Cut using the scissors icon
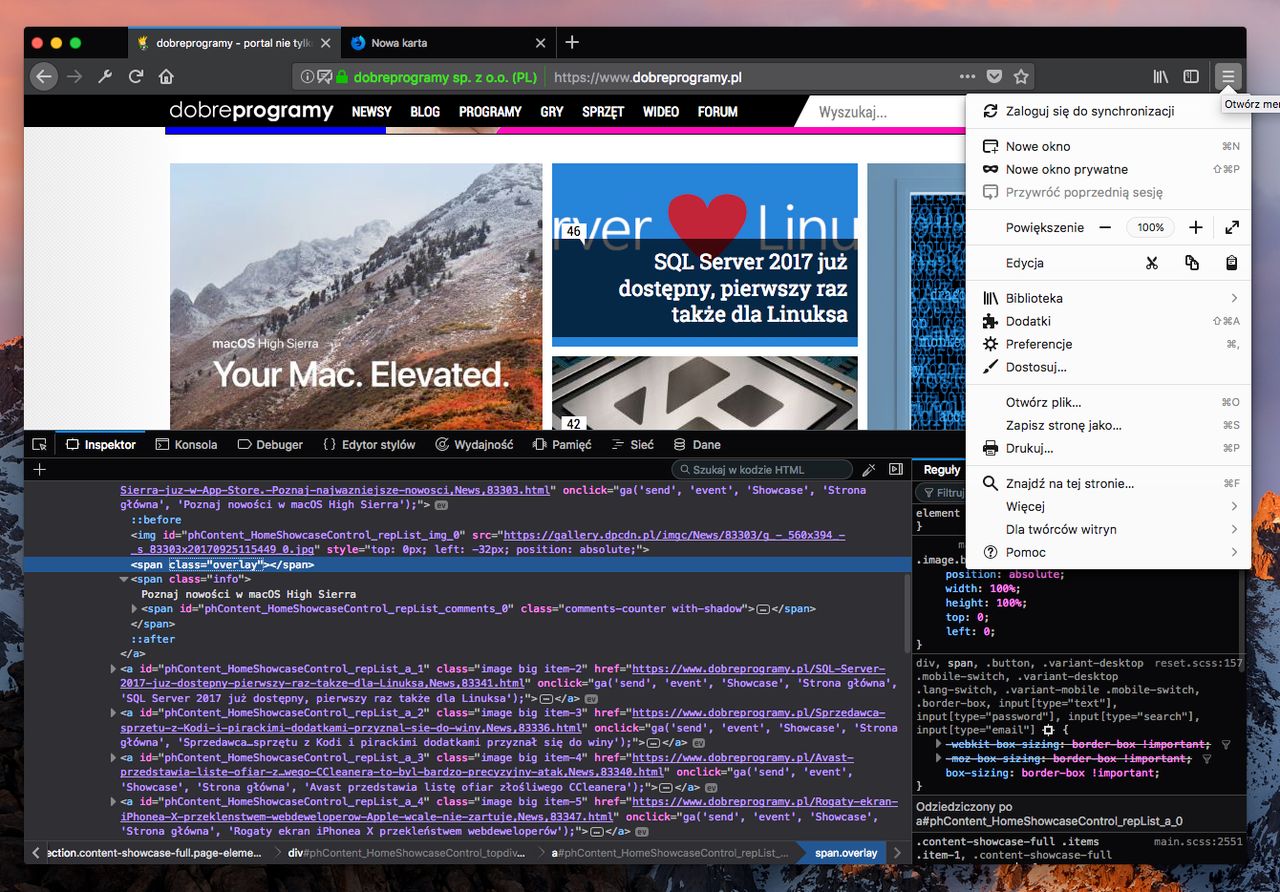The width and height of the screenshot is (1280, 892). pos(1152,263)
